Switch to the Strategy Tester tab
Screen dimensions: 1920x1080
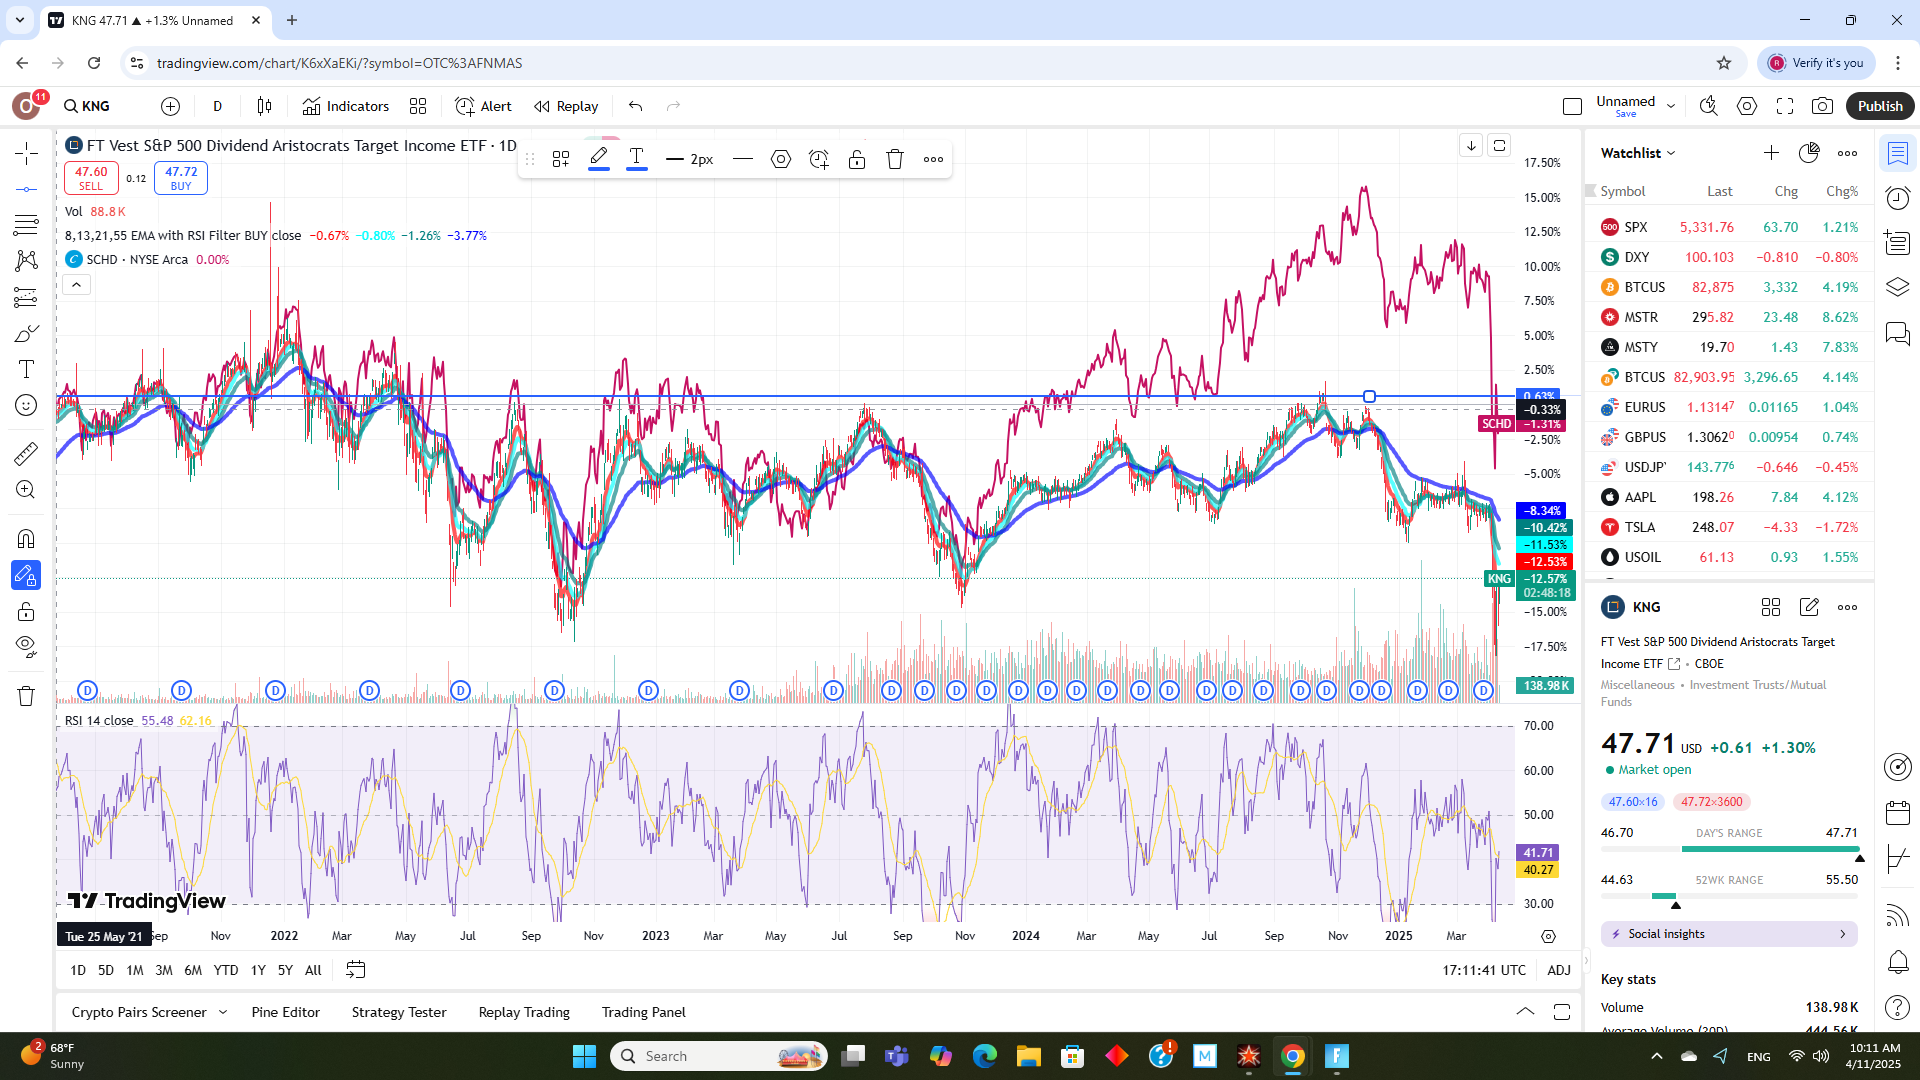399,1012
